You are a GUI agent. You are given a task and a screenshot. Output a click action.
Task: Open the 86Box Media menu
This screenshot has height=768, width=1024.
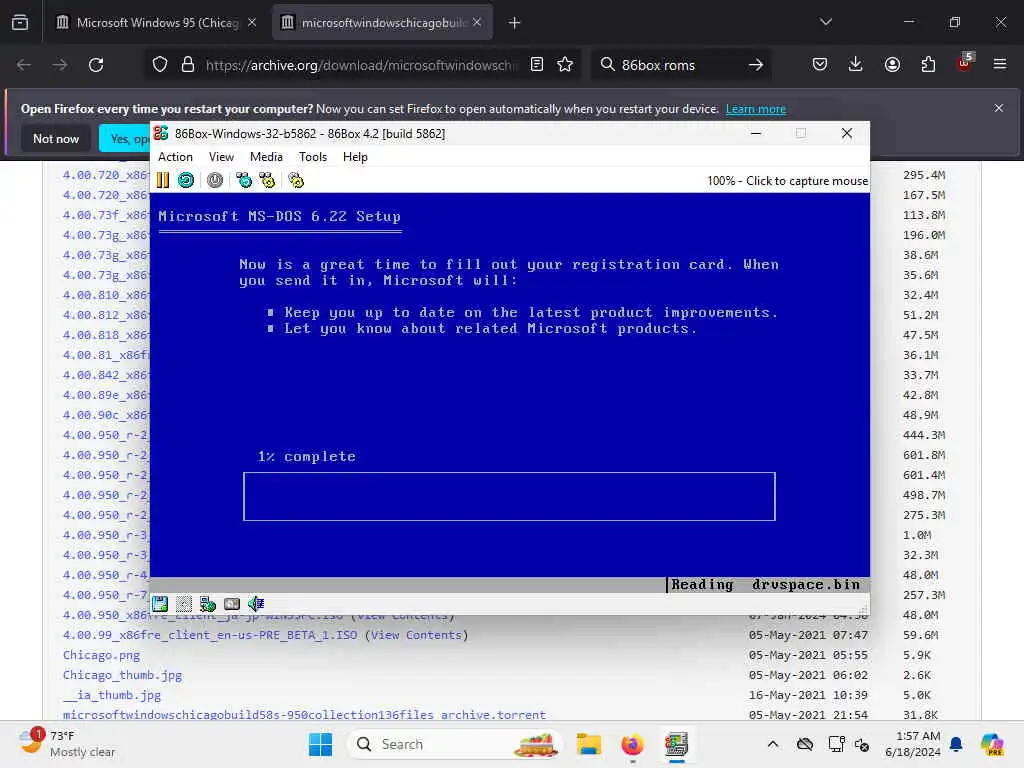(266, 157)
